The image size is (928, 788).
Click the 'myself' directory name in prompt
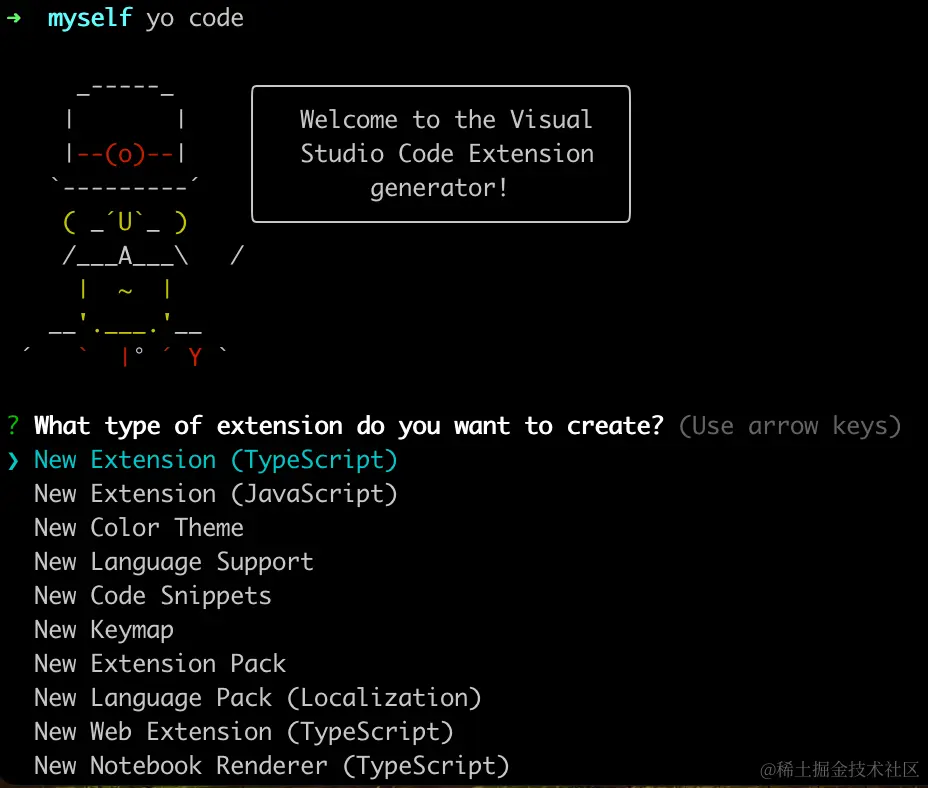pos(89,18)
